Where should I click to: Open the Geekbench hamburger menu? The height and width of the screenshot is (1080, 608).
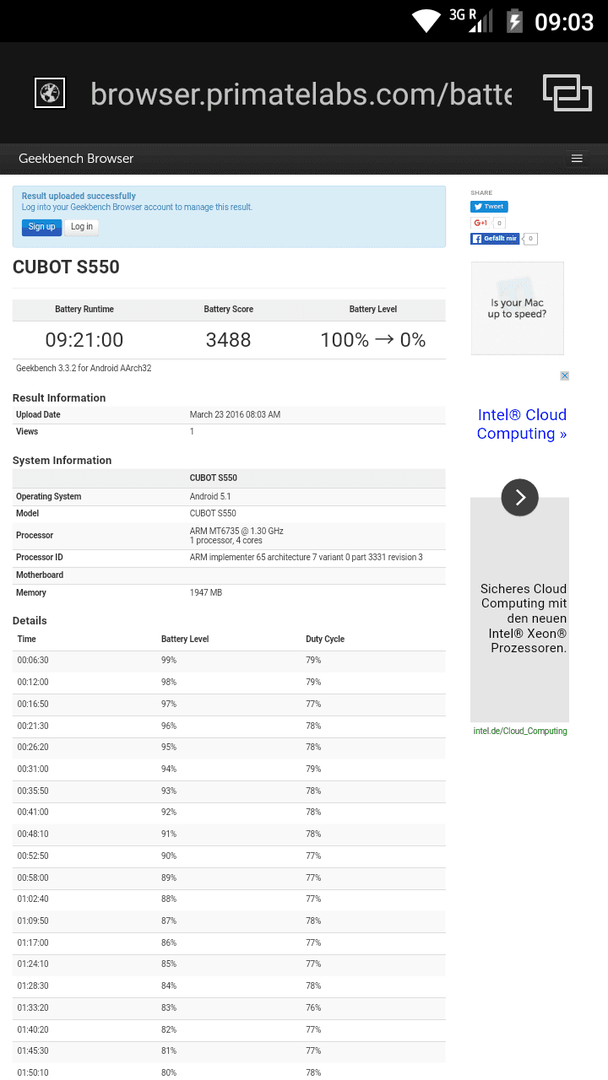[x=577, y=158]
